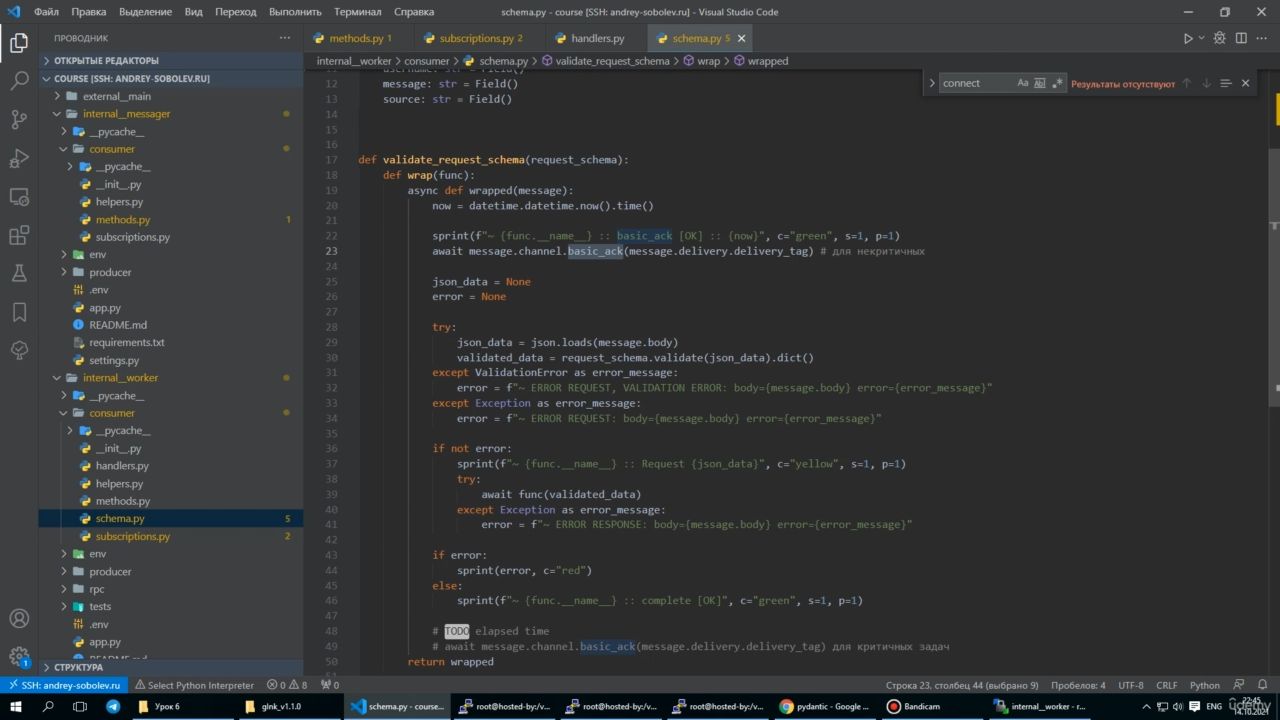
Task: Open Run and Debug view
Action: click(19, 158)
